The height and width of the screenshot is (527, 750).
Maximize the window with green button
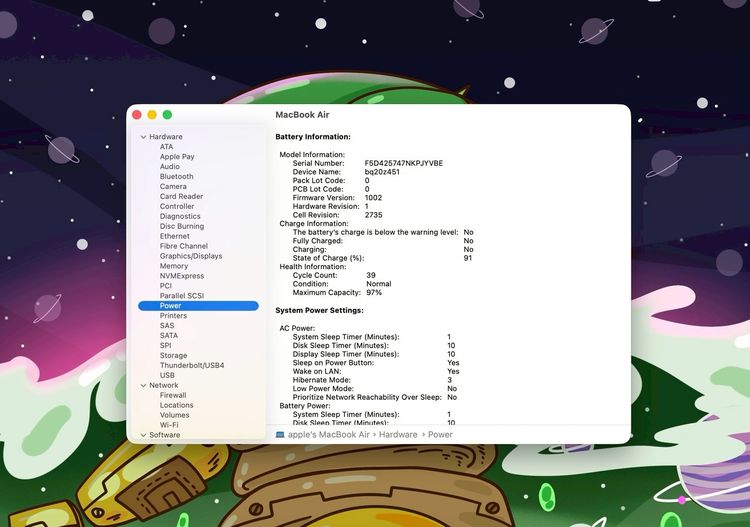click(167, 115)
